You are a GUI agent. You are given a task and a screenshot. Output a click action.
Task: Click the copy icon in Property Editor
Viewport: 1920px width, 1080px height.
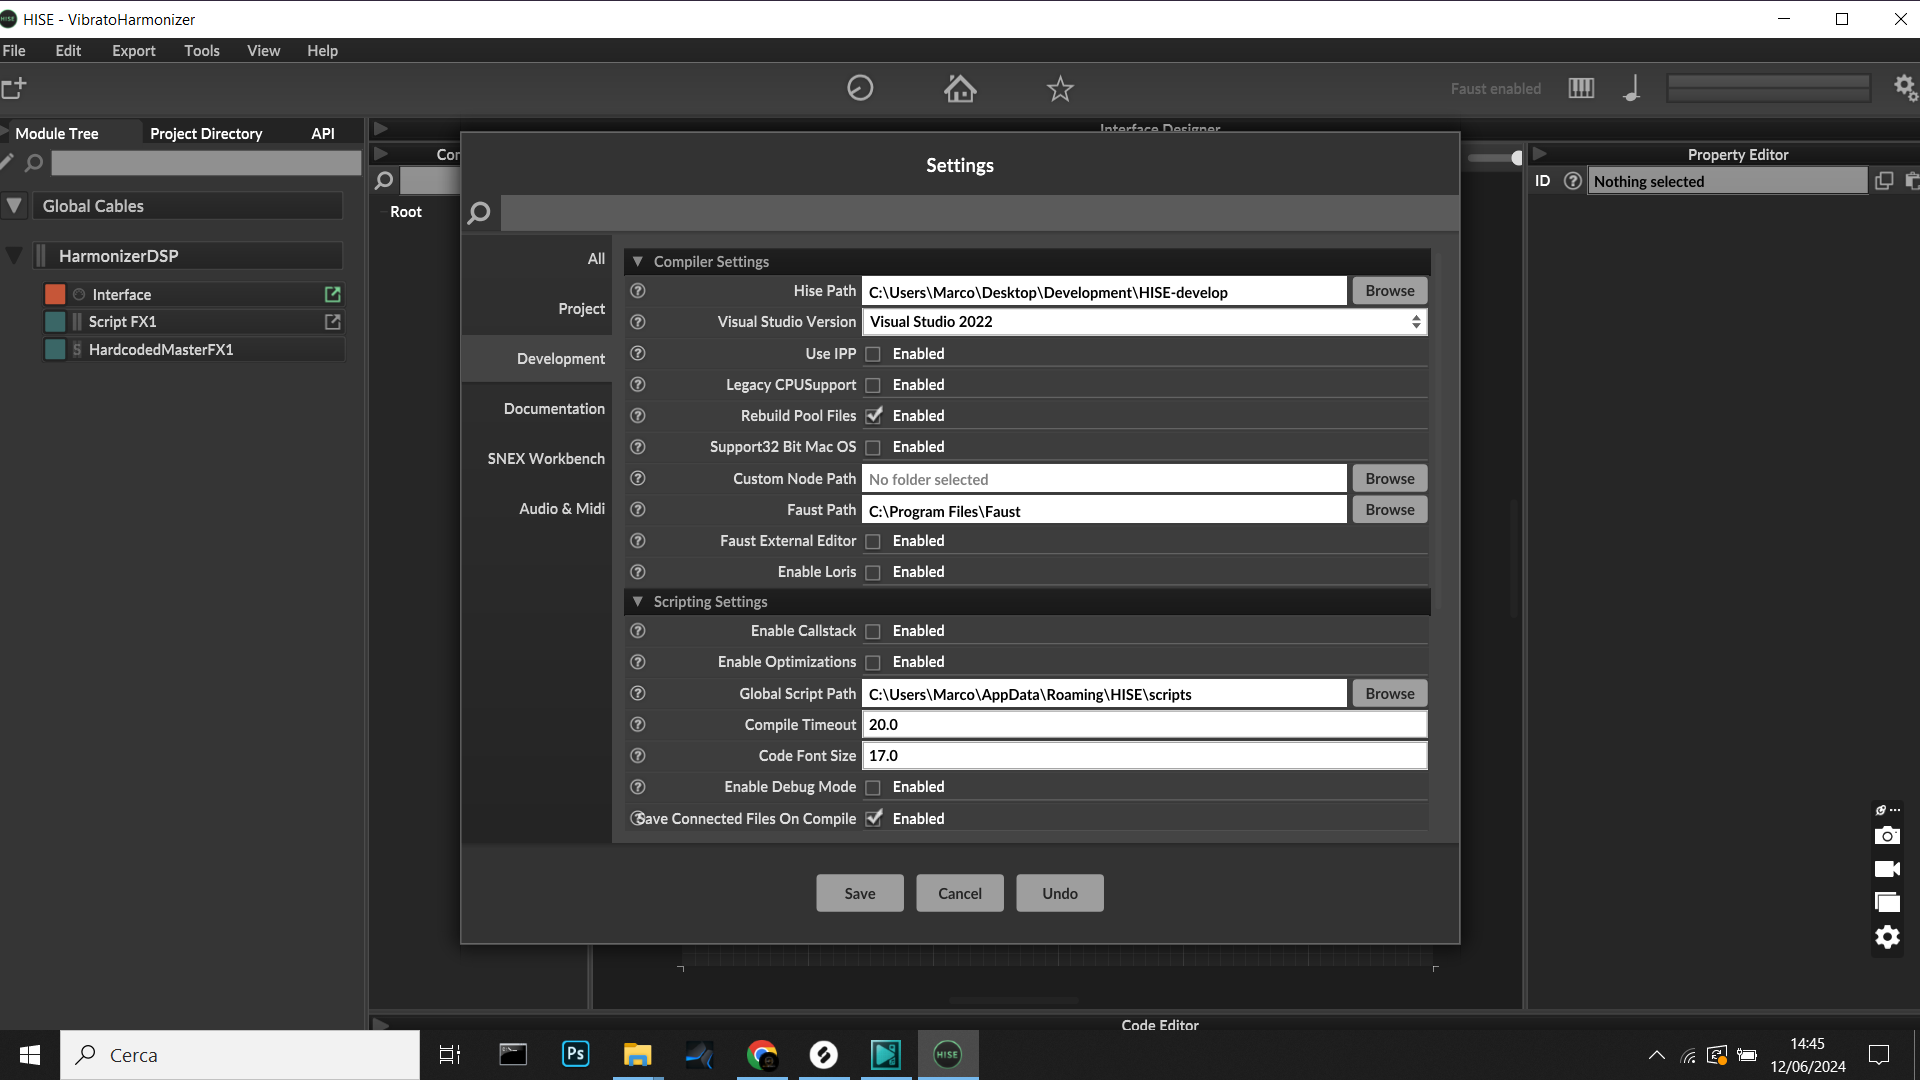pyautogui.click(x=1884, y=181)
